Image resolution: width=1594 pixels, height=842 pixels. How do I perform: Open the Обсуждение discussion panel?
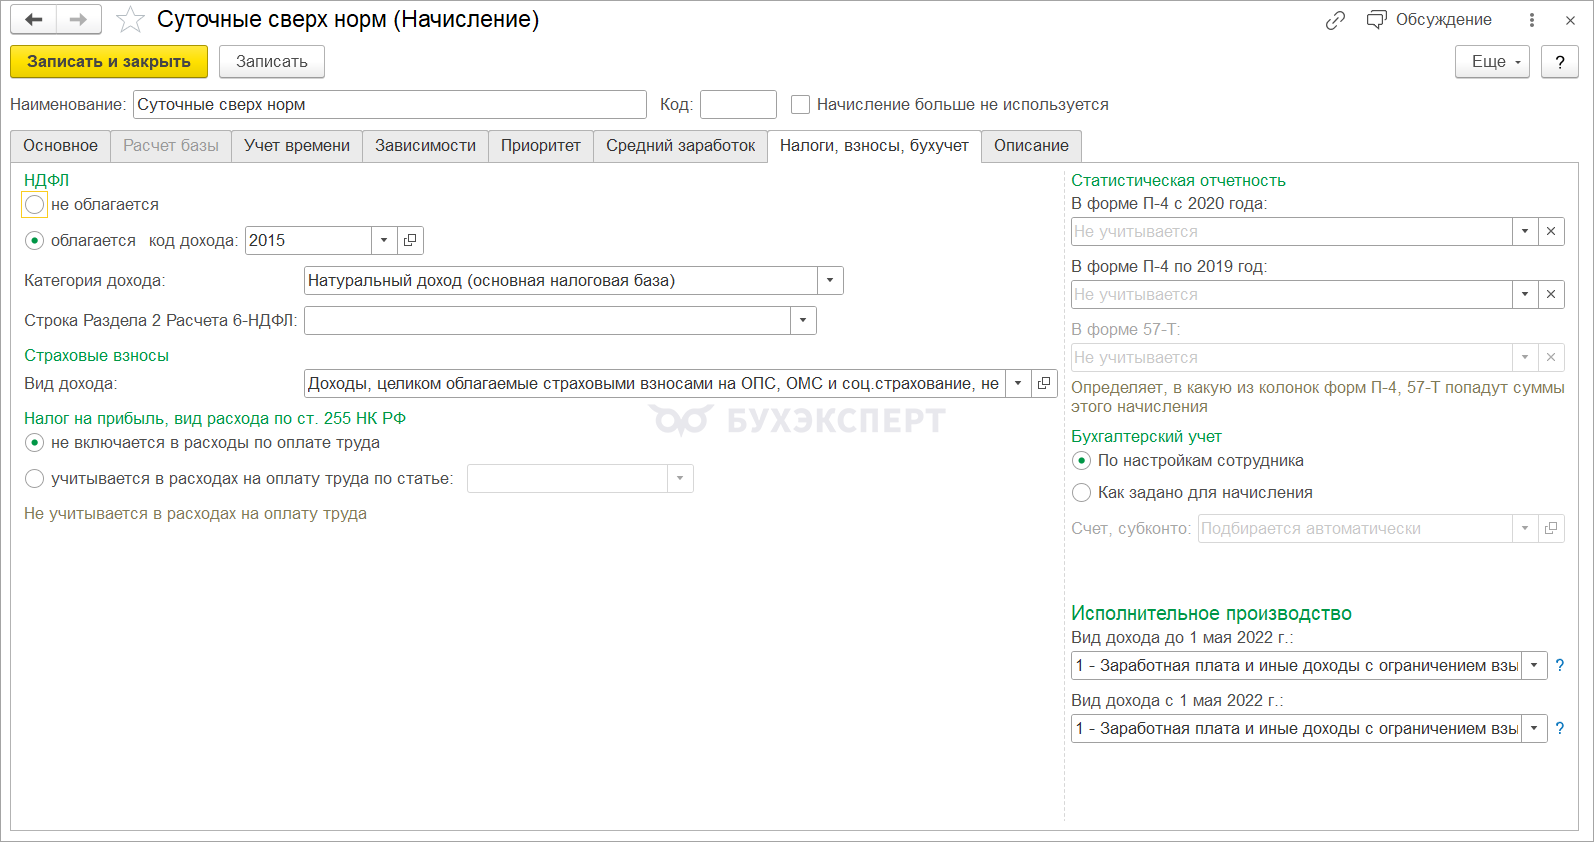pos(1429,20)
